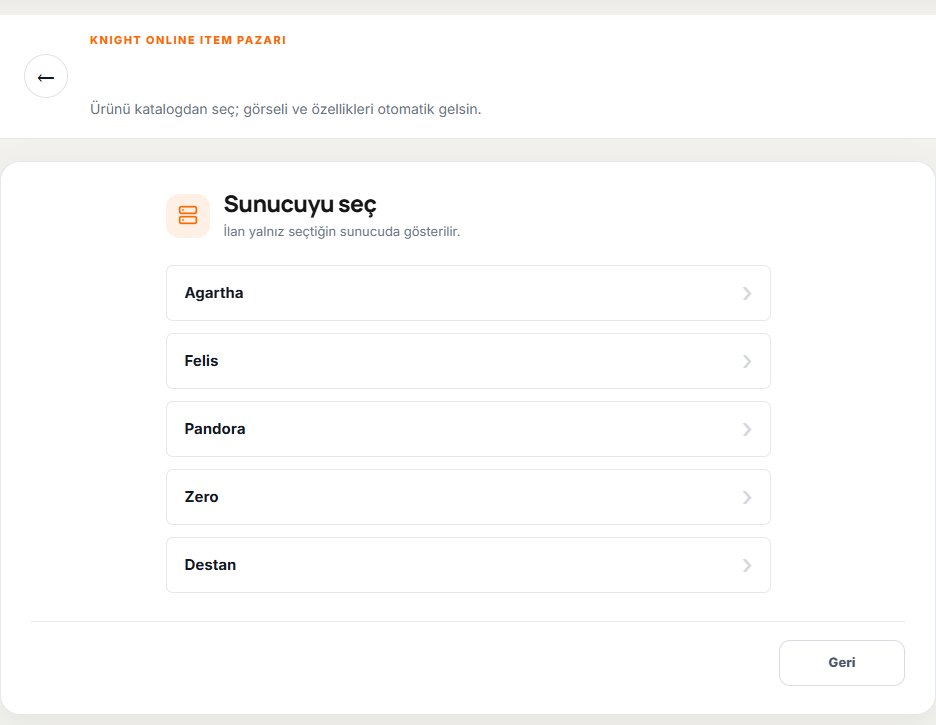Open the chevron on the Destan row

click(747, 565)
